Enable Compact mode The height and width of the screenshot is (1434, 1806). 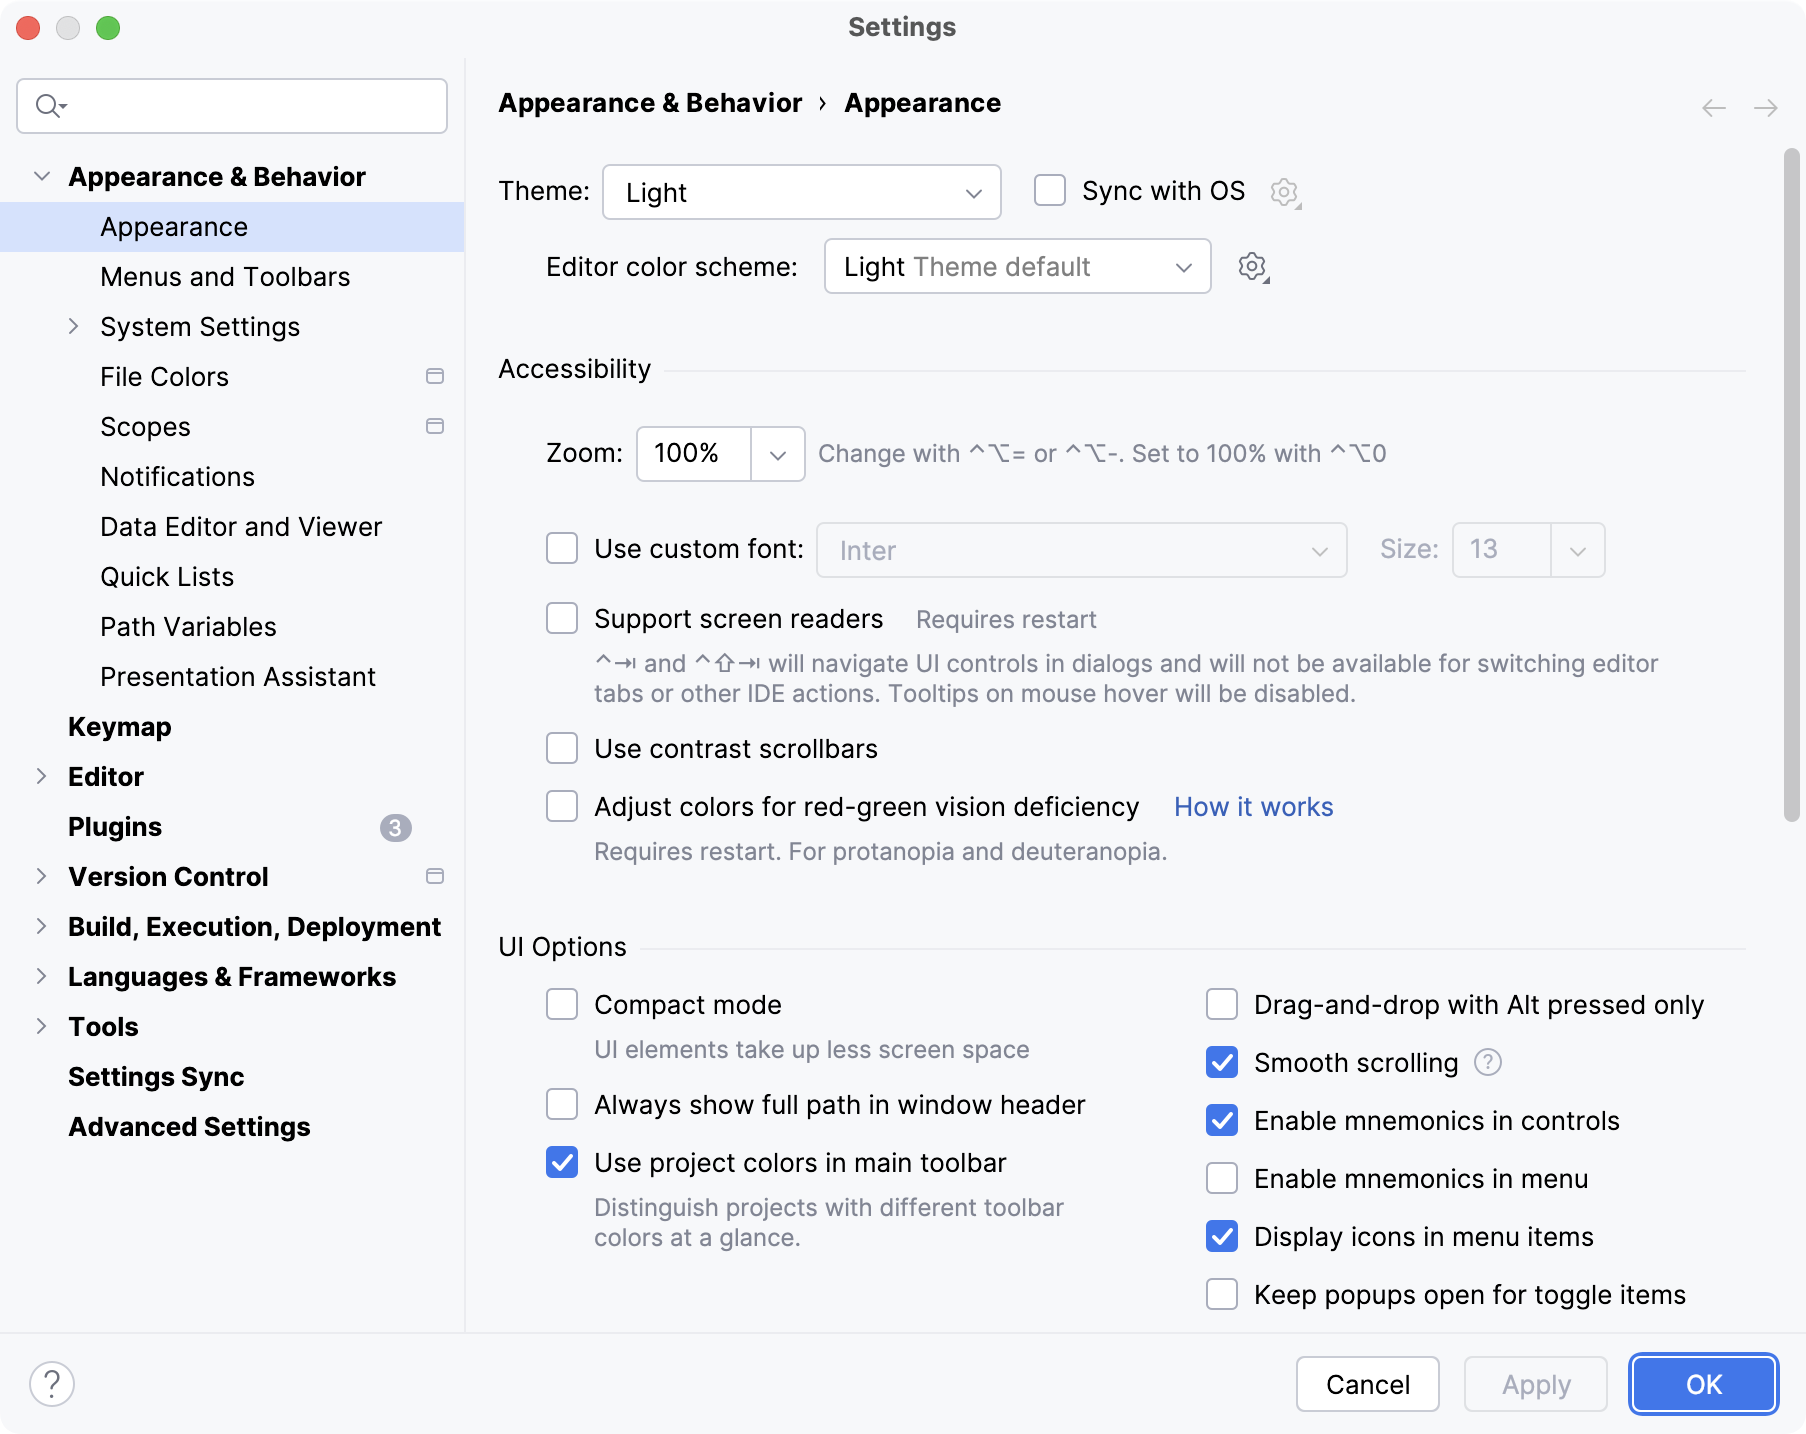[x=562, y=1004]
